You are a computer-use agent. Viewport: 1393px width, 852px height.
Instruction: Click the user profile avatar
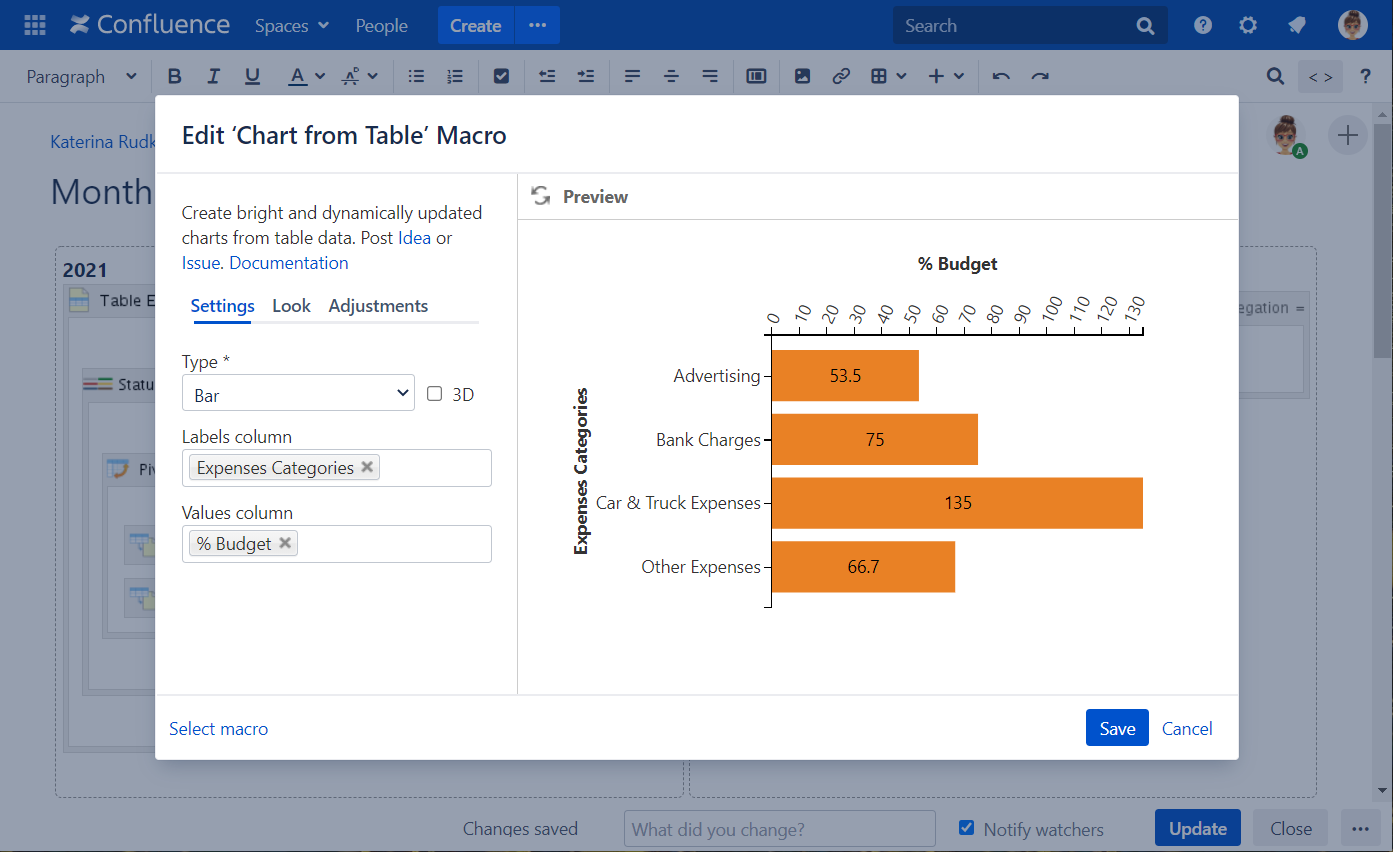click(1352, 26)
